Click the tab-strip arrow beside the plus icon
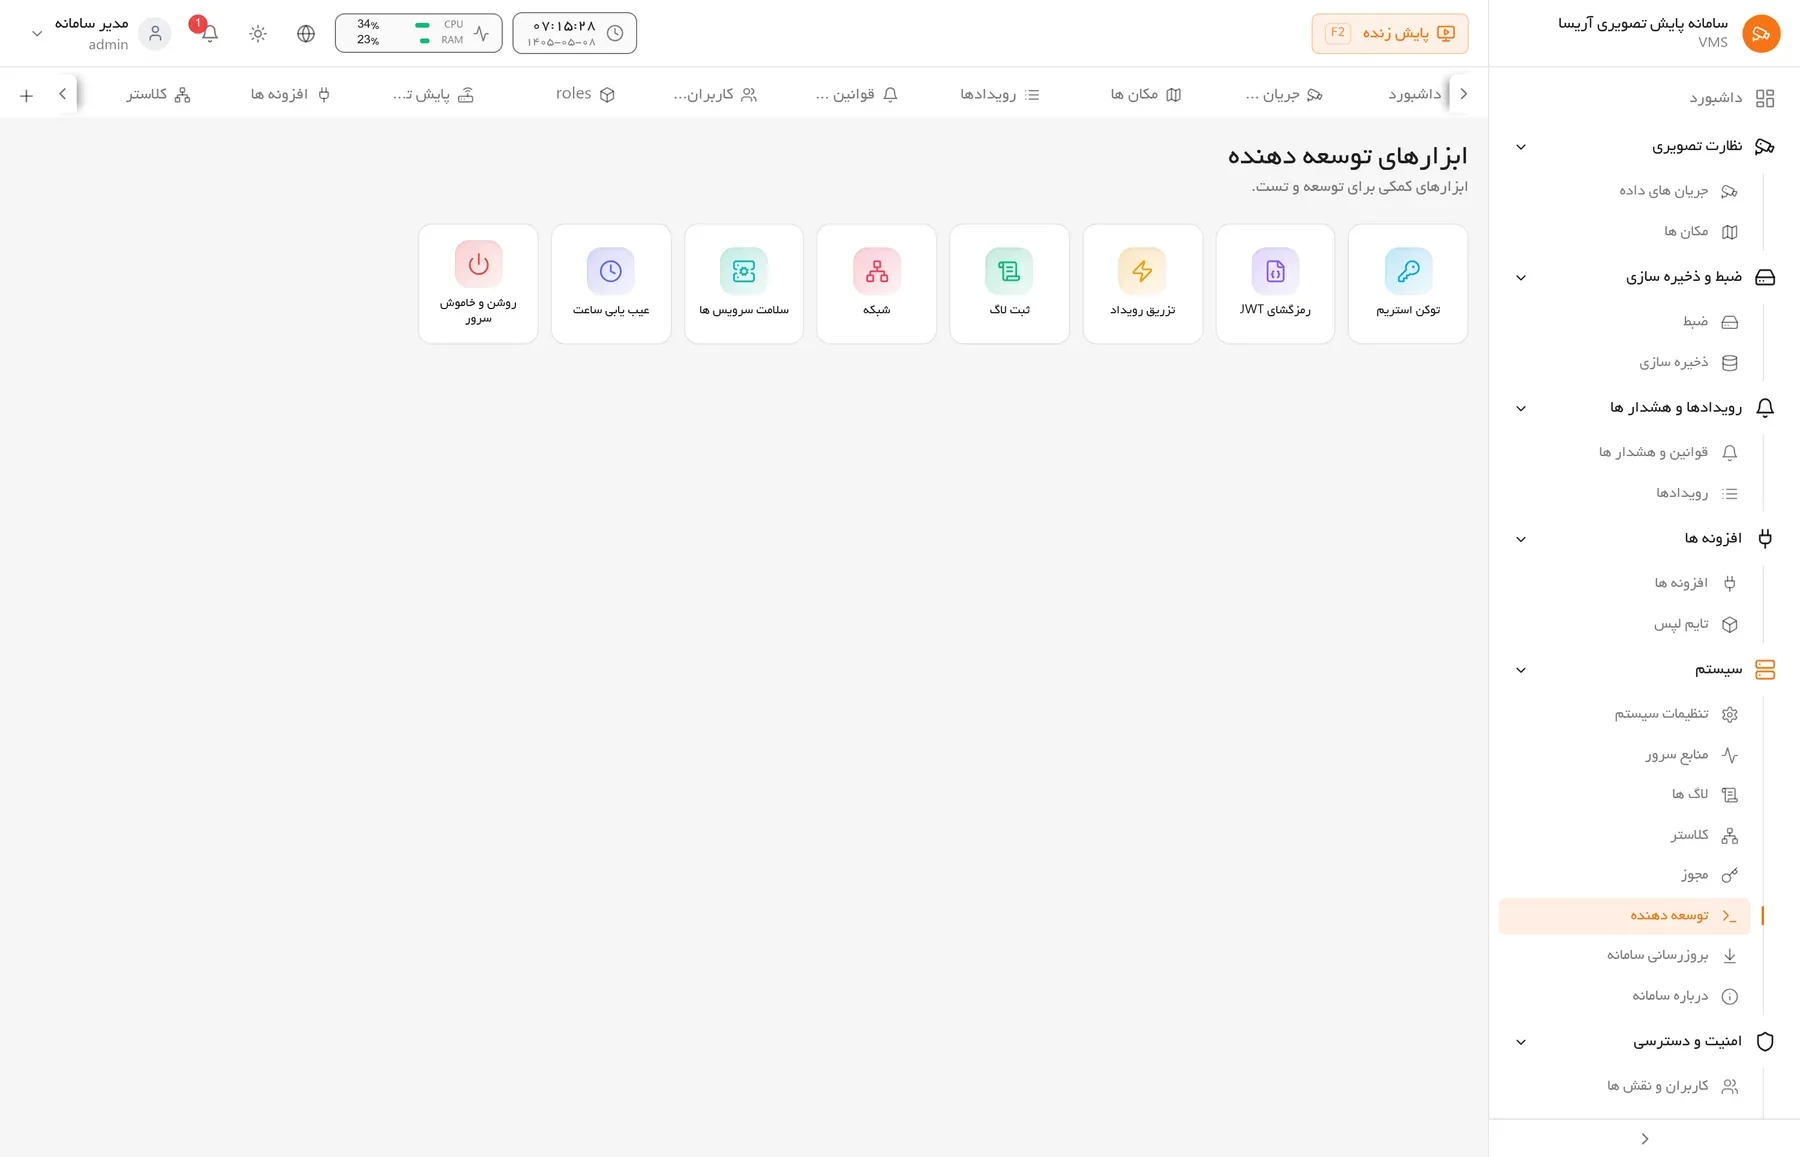Viewport: 1800px width, 1157px height. (x=62, y=94)
